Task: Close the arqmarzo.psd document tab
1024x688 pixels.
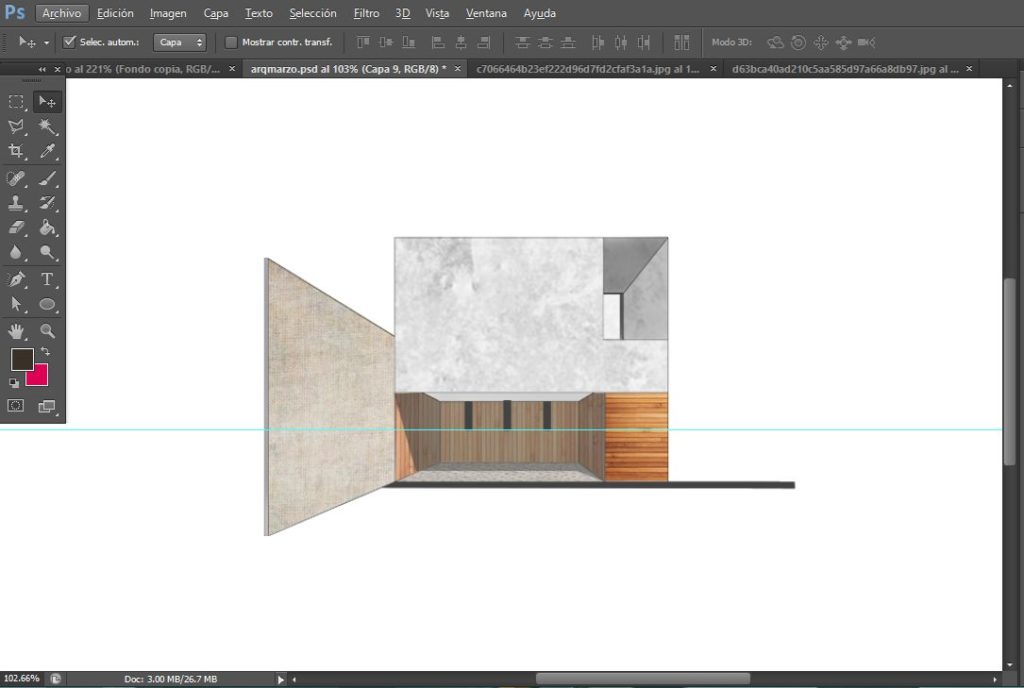Action: coord(457,69)
